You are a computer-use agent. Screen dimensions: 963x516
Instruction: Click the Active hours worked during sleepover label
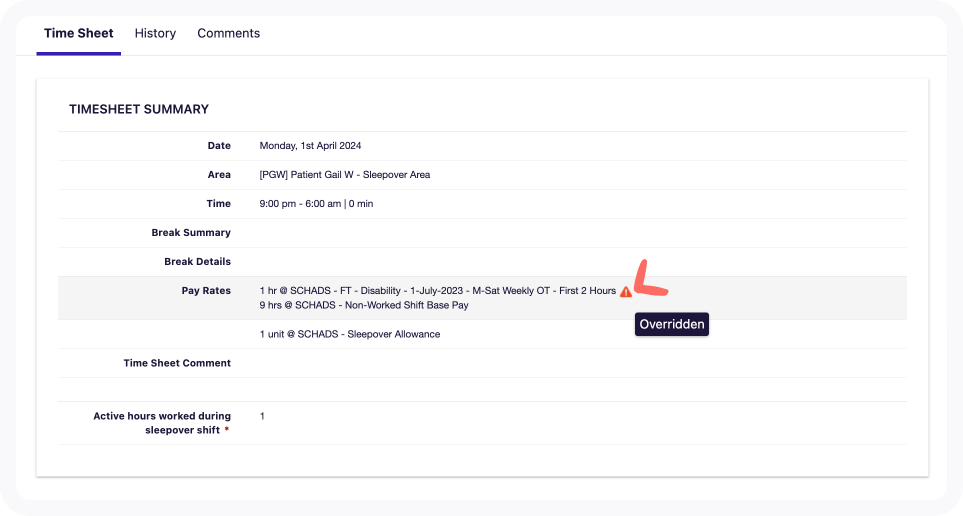point(162,416)
